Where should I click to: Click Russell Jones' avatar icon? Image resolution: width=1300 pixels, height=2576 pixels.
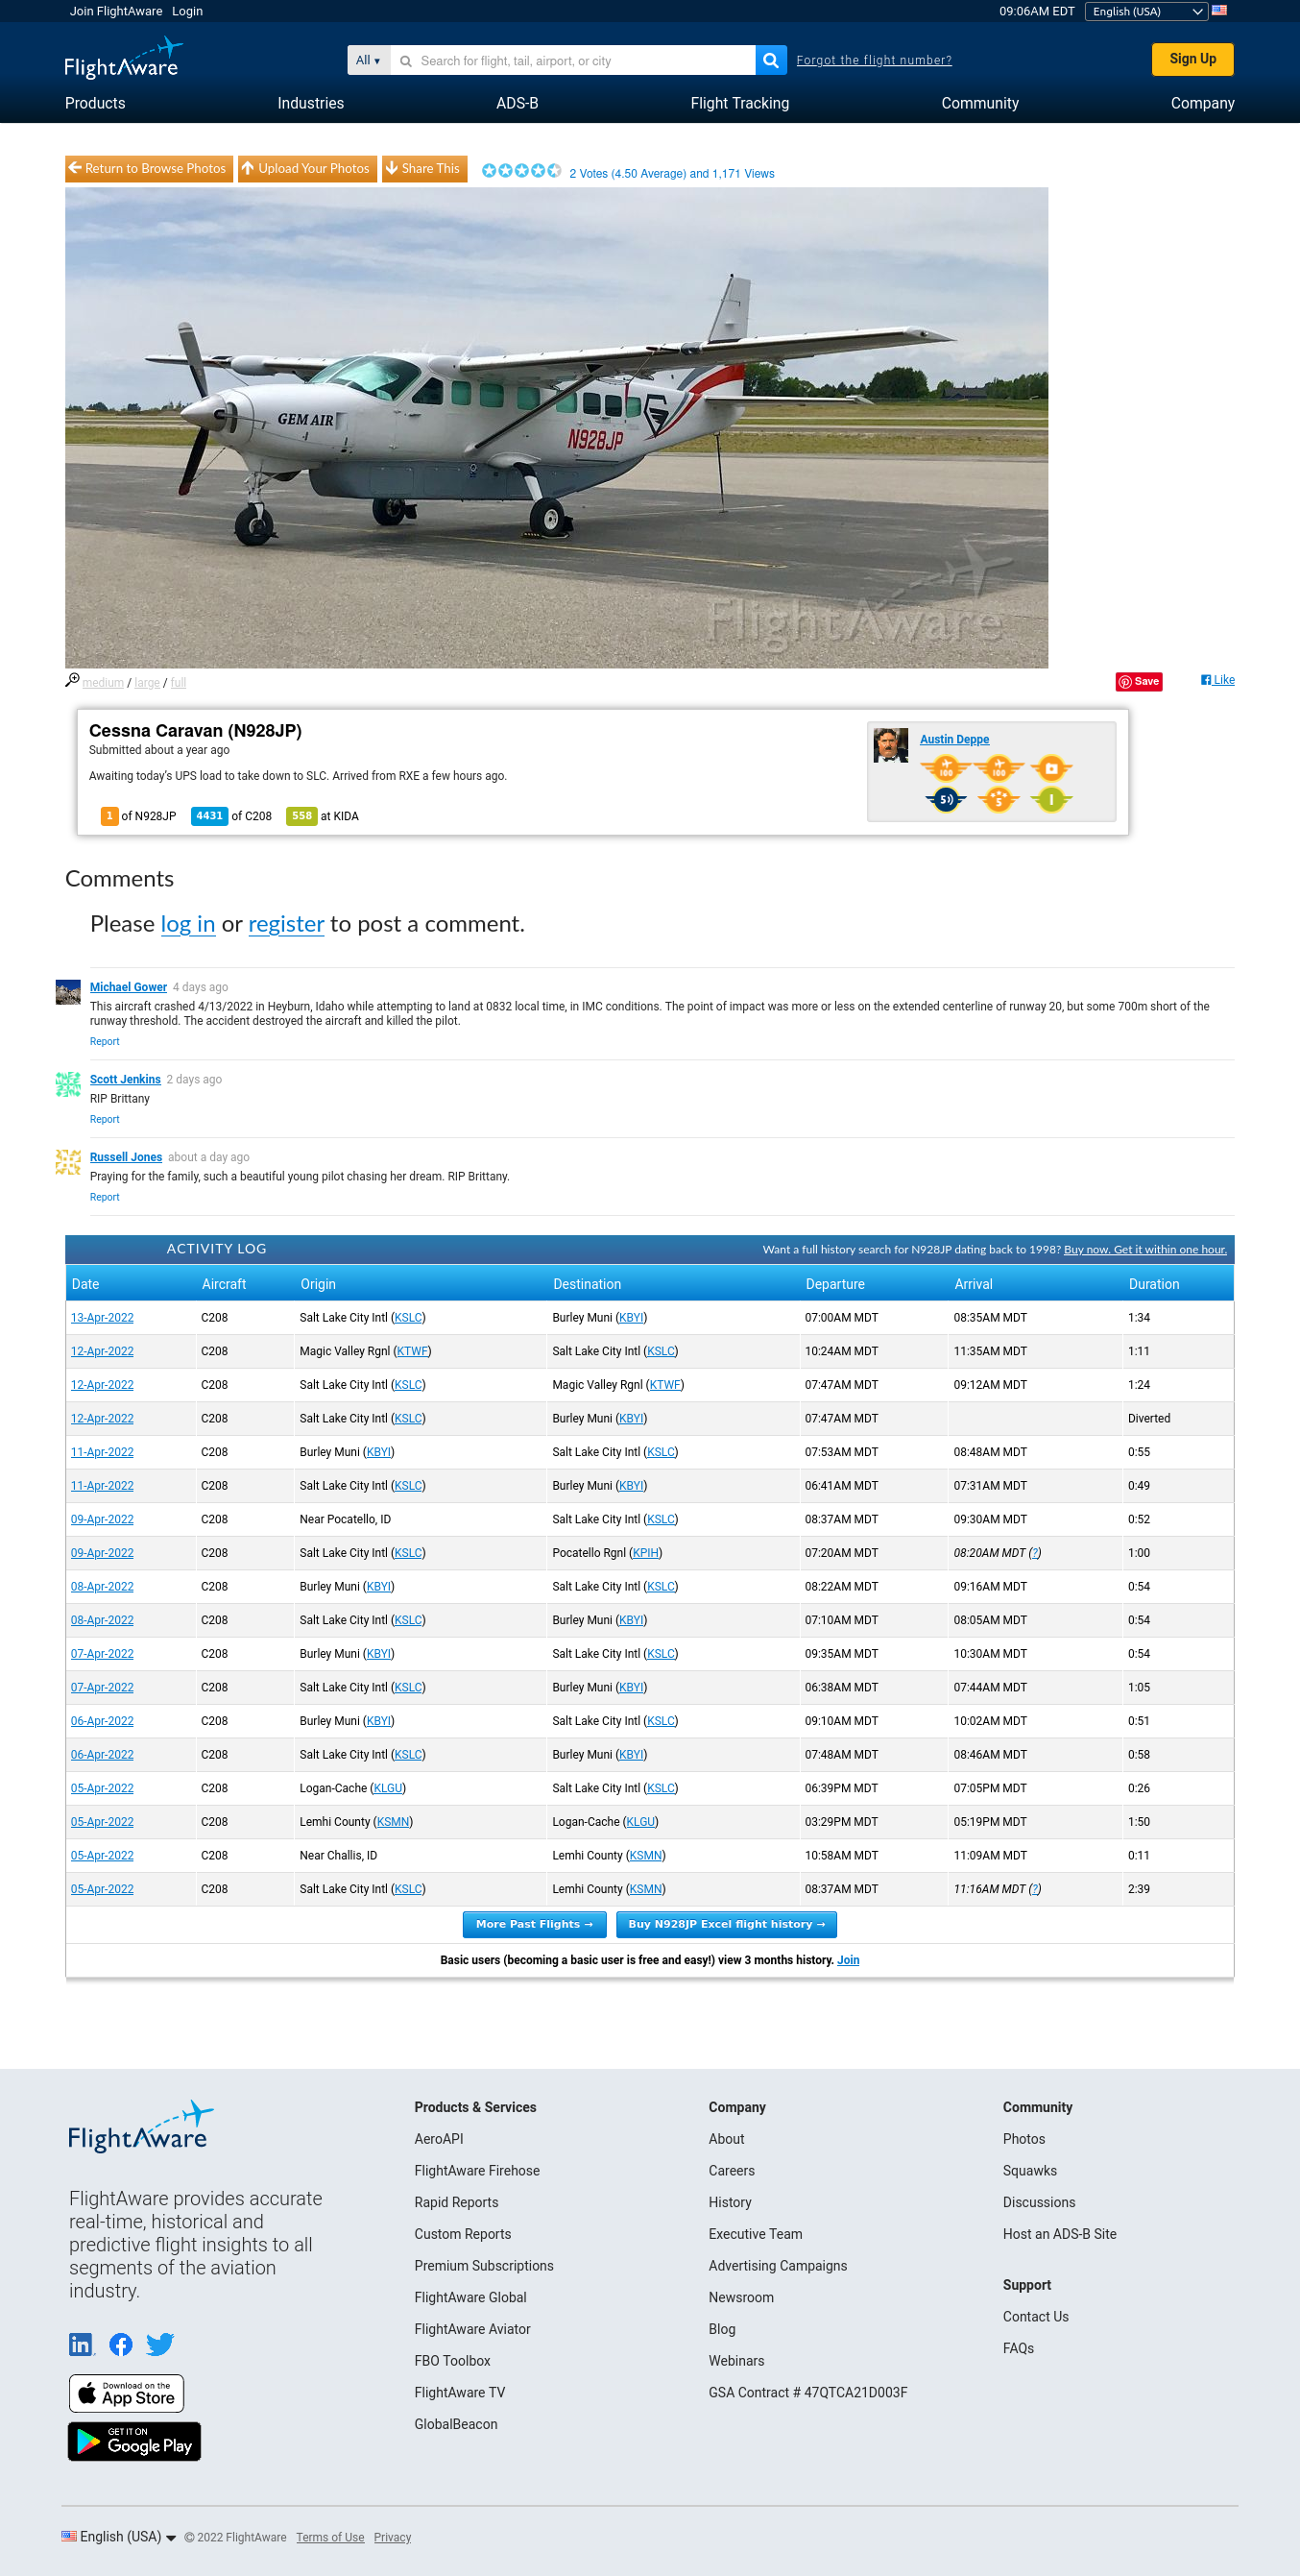pos(68,1162)
